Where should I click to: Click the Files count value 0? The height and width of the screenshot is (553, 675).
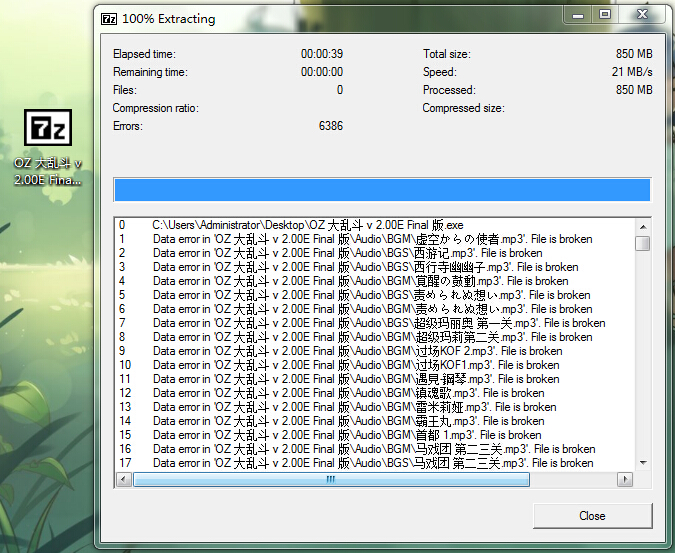(x=340, y=90)
